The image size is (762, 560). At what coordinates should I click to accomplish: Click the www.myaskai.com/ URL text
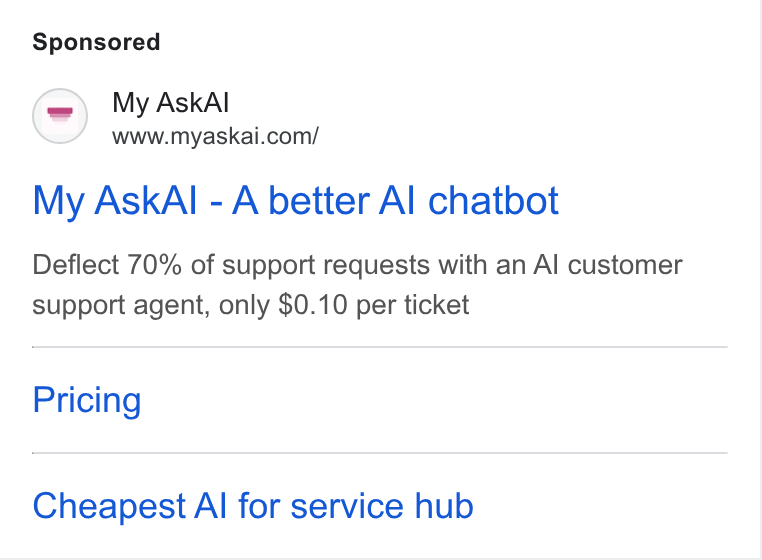tap(215, 136)
